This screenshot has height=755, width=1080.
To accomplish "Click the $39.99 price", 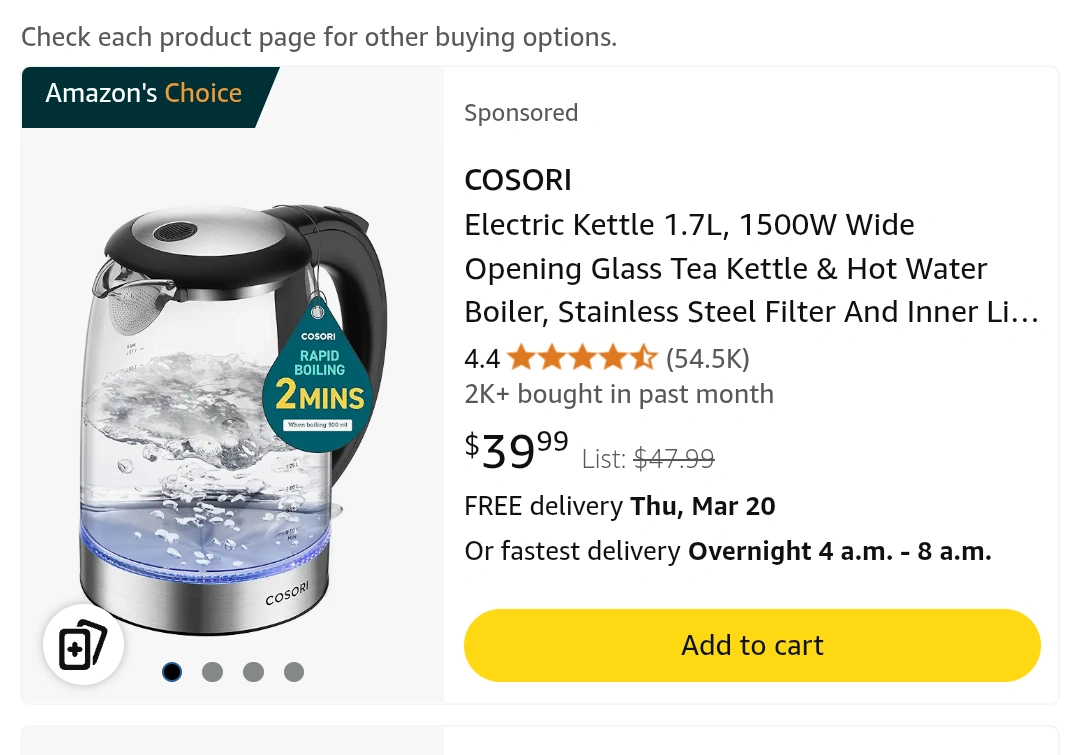I will (x=517, y=451).
